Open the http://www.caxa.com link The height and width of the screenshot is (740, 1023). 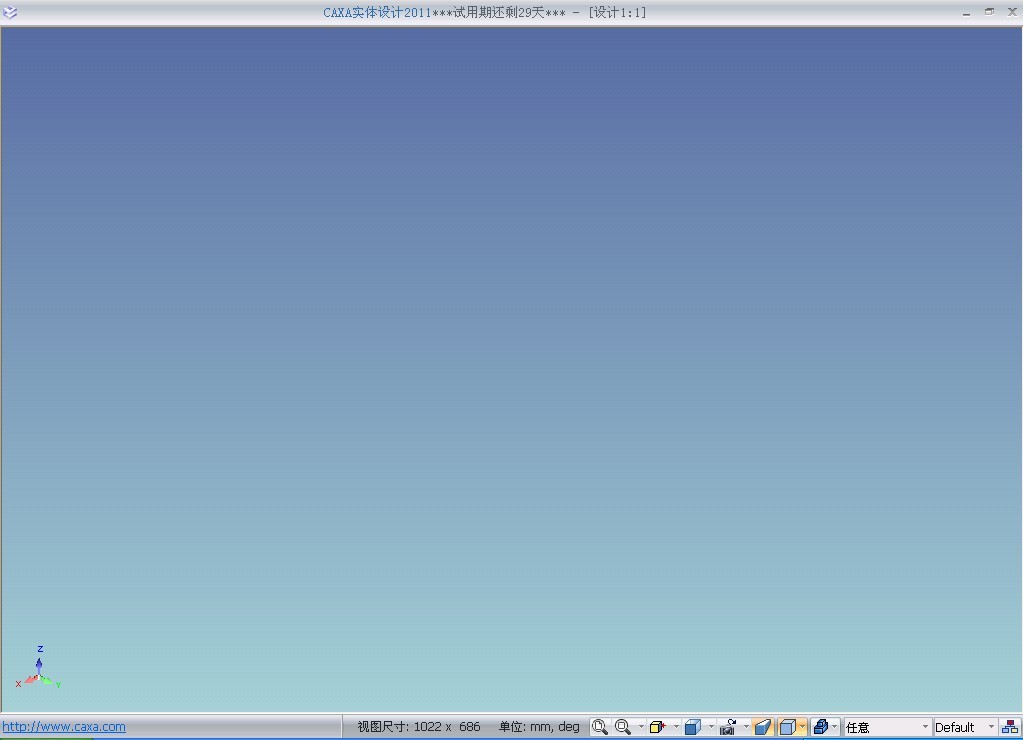pos(64,726)
